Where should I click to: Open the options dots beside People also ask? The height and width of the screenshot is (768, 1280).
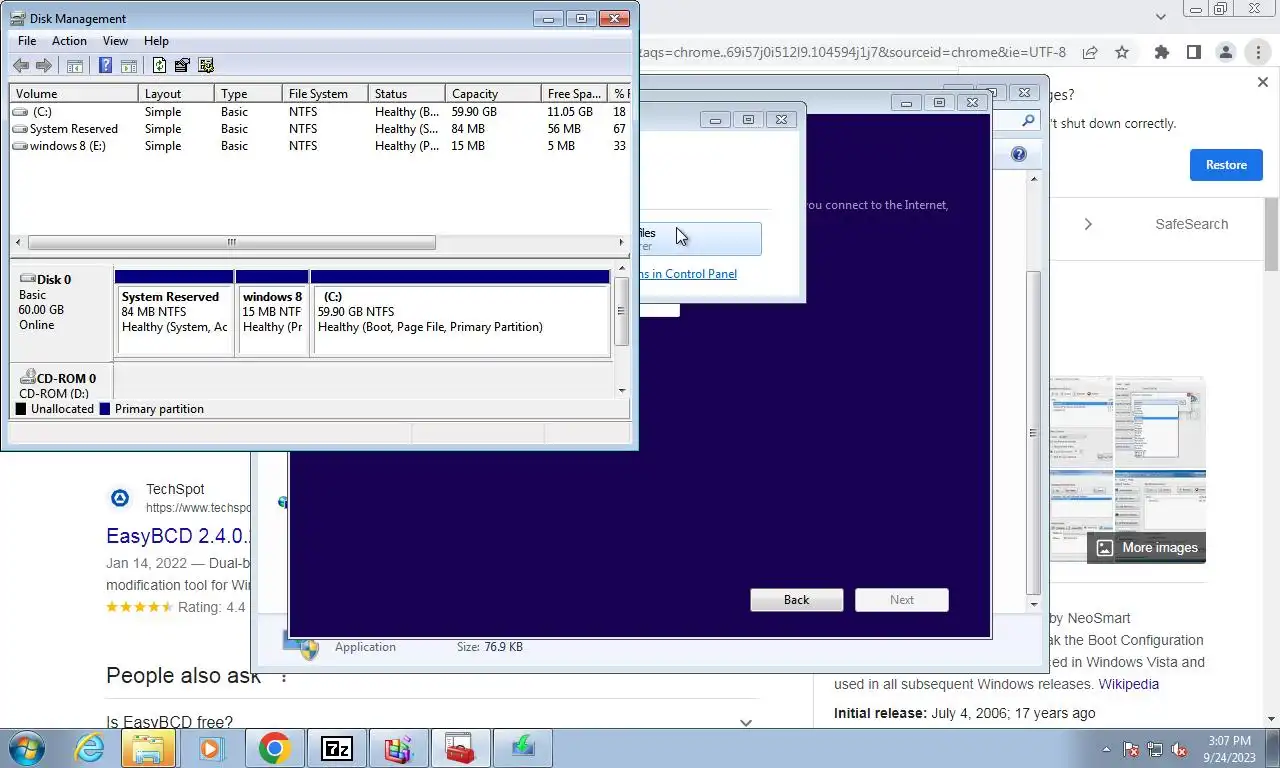click(284, 677)
